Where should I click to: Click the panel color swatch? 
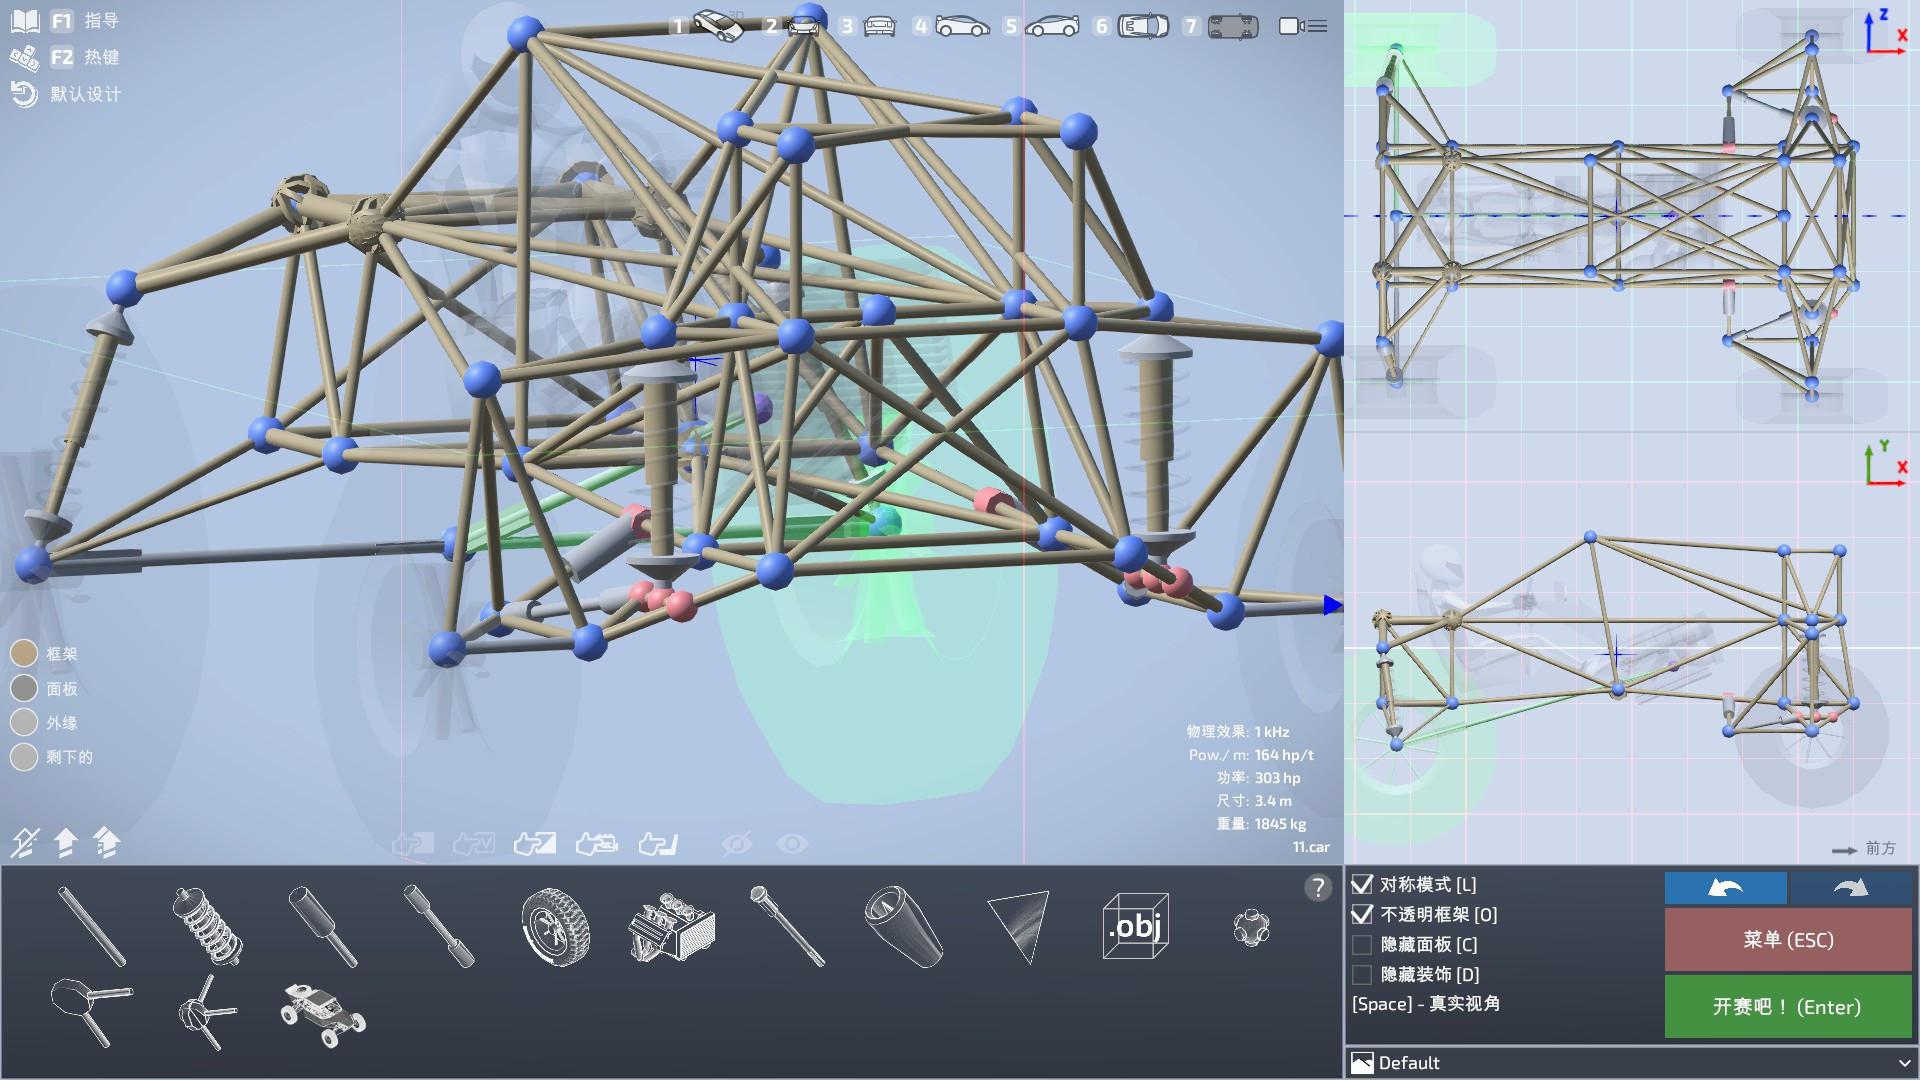click(24, 688)
